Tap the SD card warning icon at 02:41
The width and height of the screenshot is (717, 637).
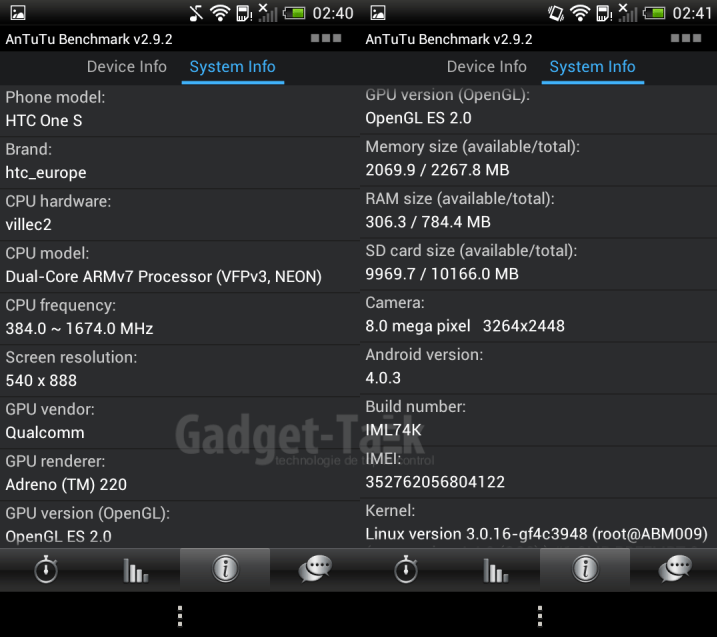604,14
